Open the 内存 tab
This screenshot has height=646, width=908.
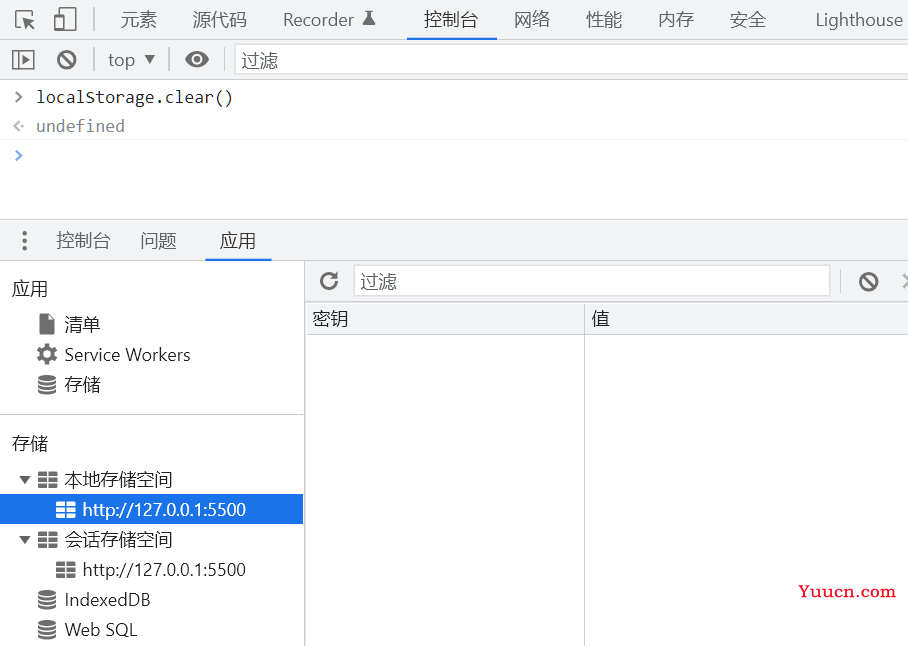point(676,20)
